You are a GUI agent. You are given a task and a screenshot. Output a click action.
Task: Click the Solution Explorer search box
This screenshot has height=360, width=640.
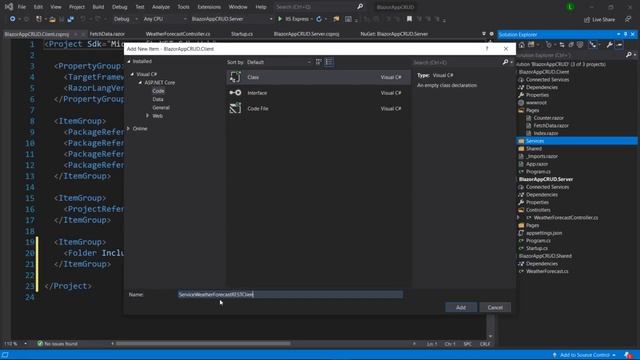(x=571, y=55)
